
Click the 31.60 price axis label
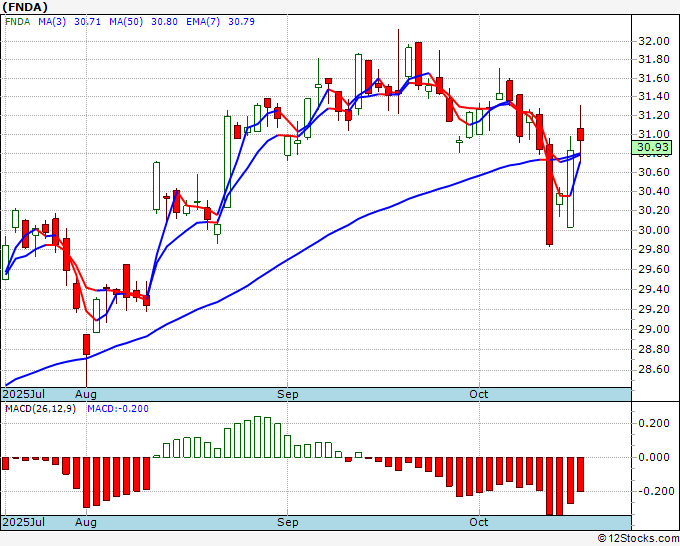(654, 78)
